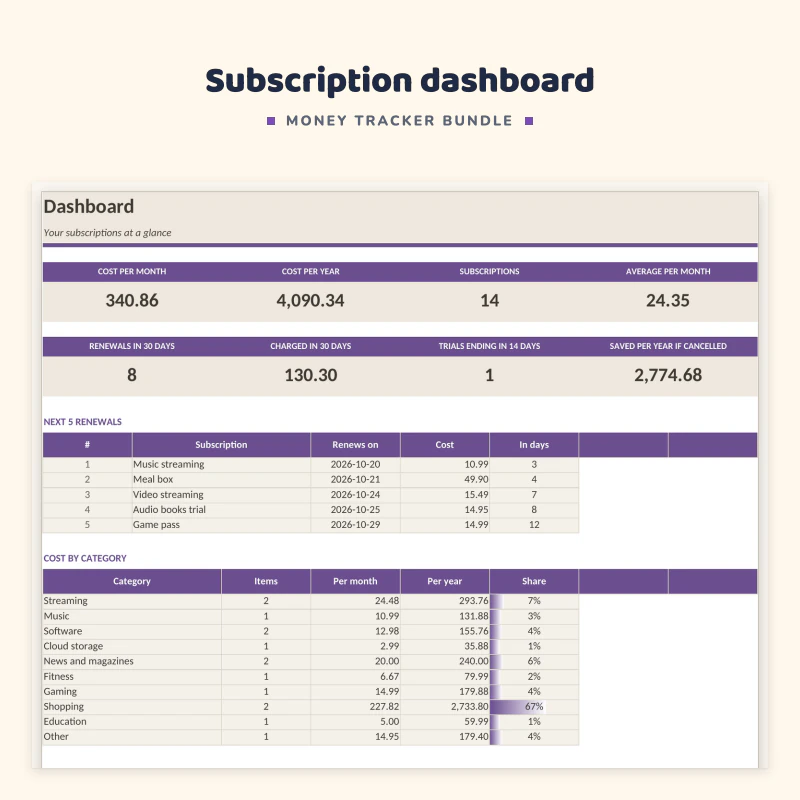
Task: Select the 'NEXT 5 RENEWALS' section label
Action: point(83,422)
